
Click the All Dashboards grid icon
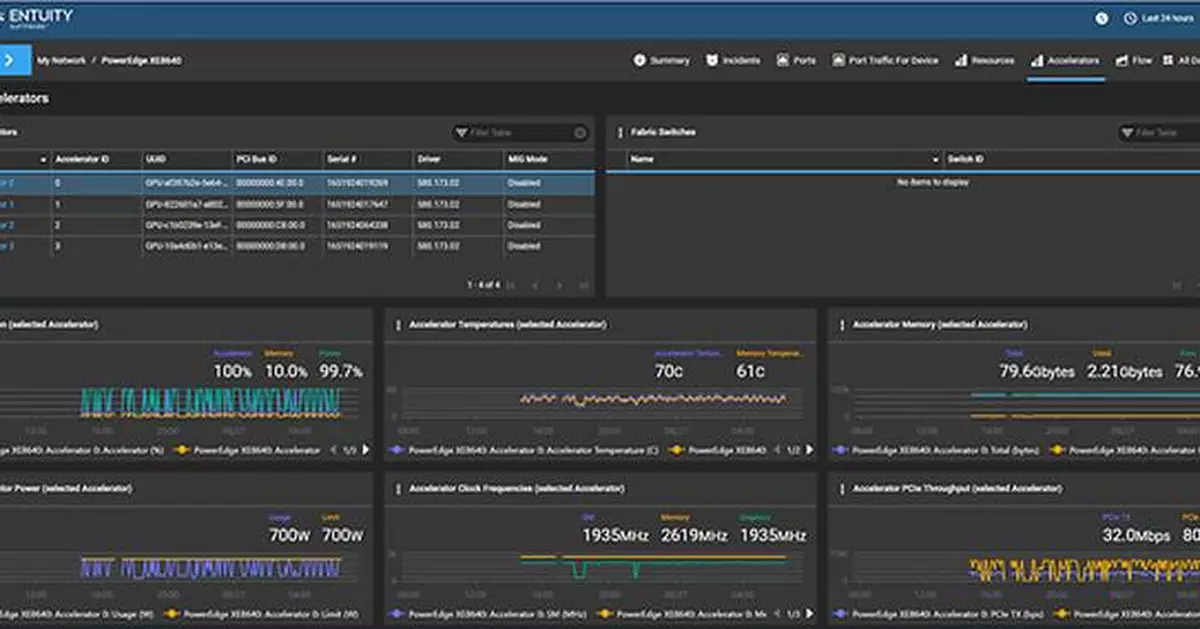[1170, 61]
